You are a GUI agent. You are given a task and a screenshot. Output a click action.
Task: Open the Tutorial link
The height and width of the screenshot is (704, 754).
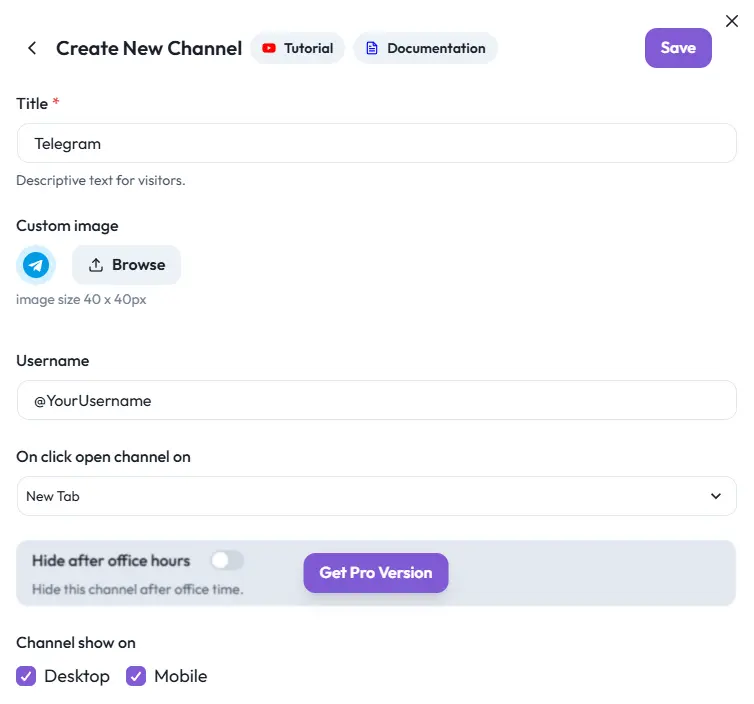(308, 48)
